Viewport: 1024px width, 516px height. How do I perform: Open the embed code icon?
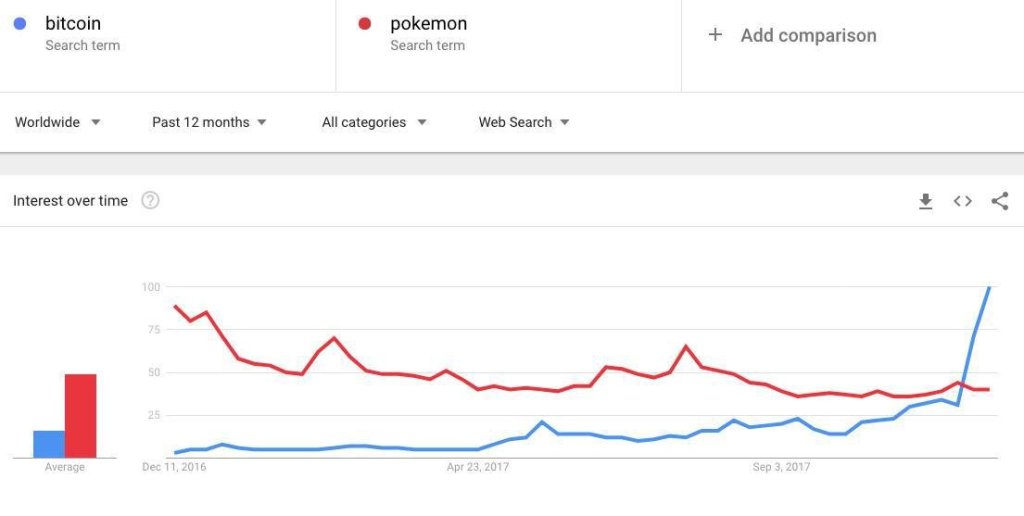[x=962, y=201]
